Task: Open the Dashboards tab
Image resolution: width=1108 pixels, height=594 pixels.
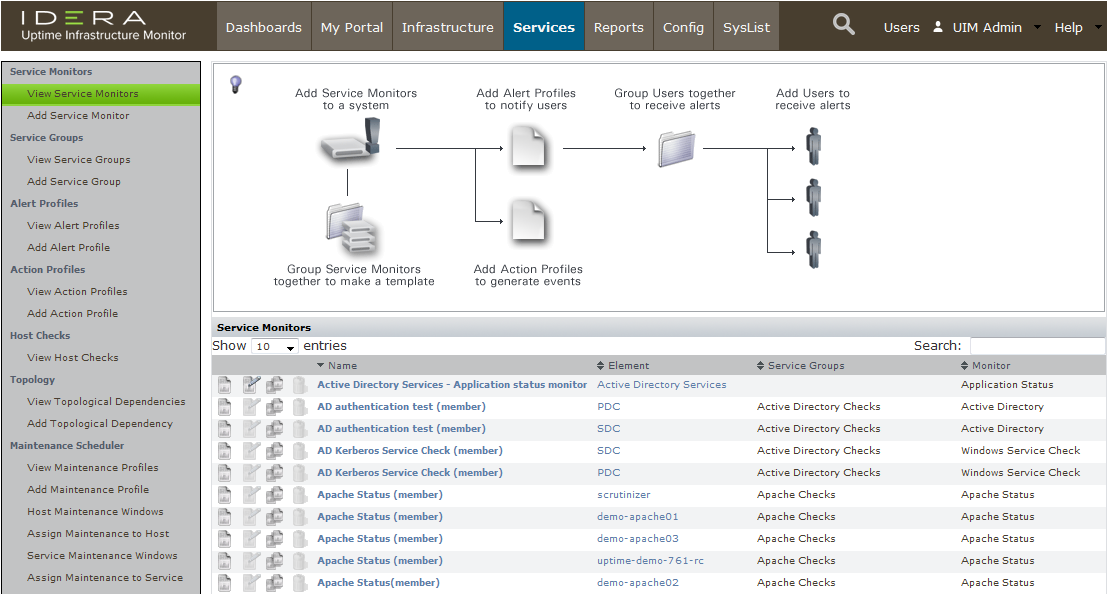Action: click(x=264, y=27)
